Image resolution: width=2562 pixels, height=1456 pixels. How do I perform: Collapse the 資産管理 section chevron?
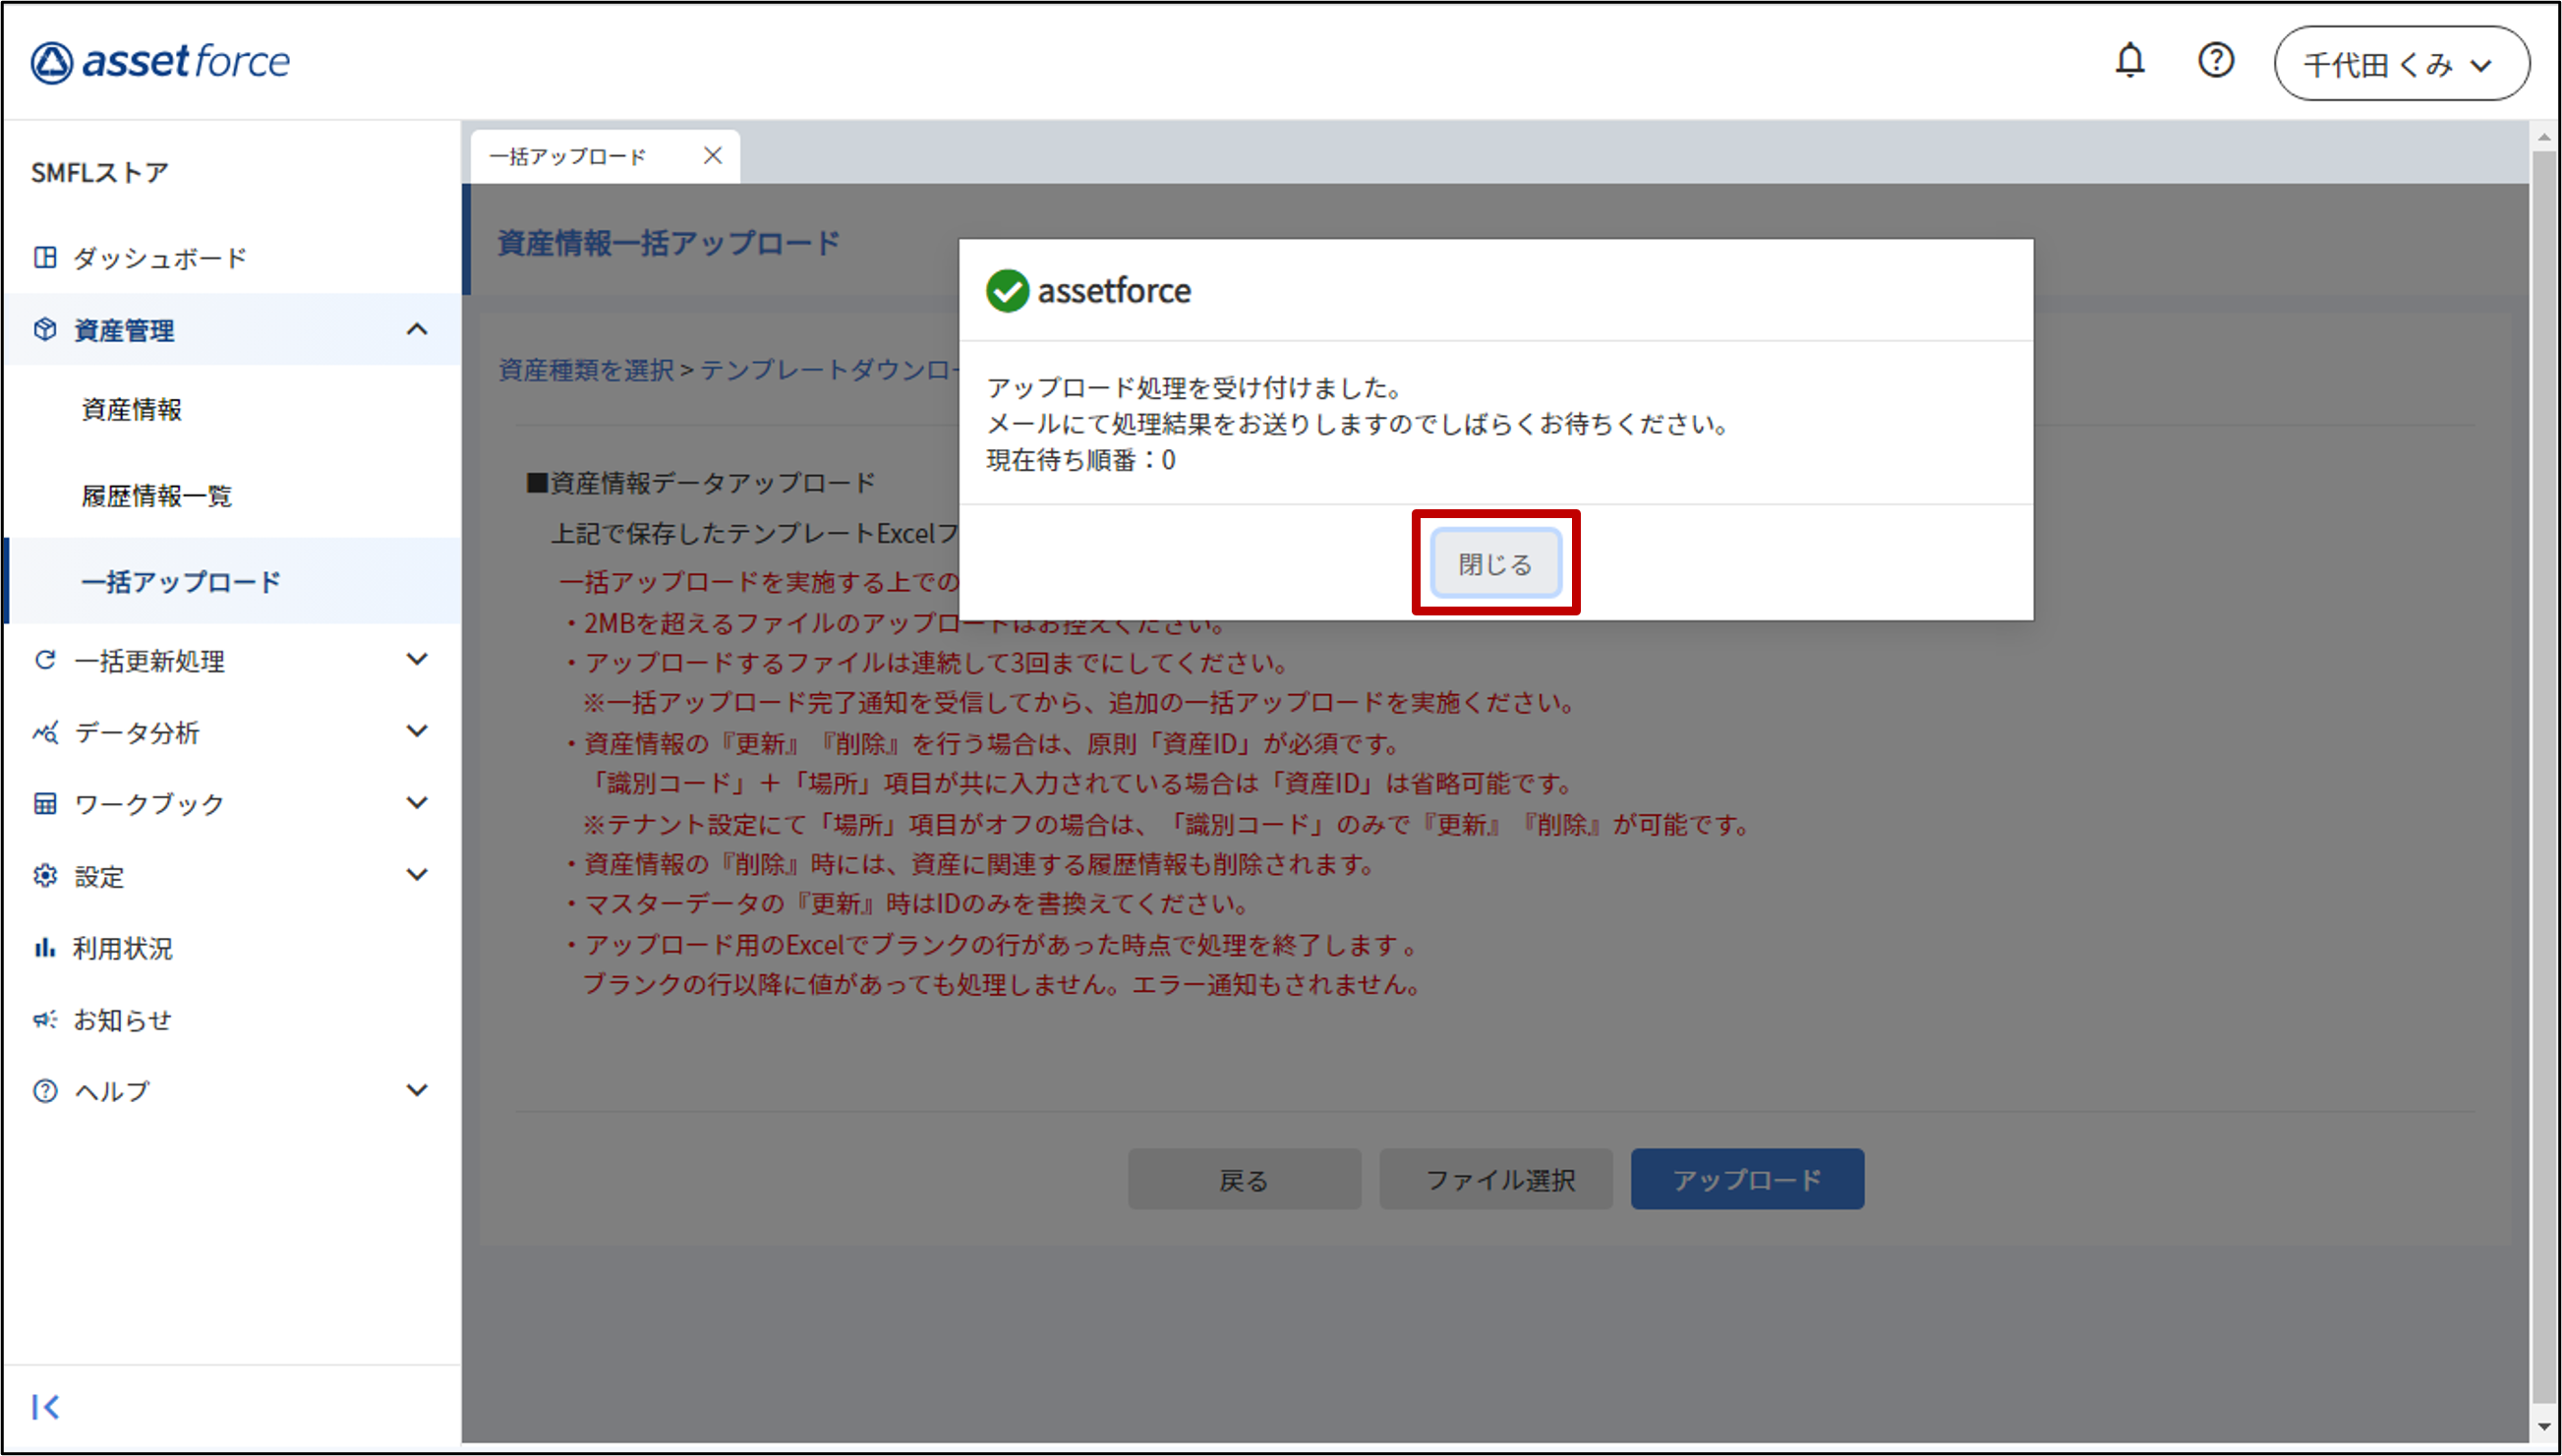[417, 329]
